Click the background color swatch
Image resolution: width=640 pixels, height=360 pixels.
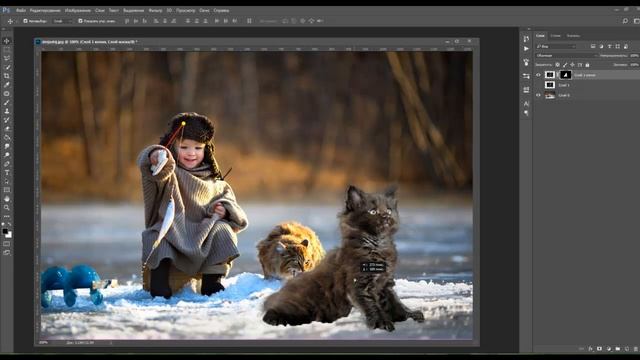tap(9, 235)
